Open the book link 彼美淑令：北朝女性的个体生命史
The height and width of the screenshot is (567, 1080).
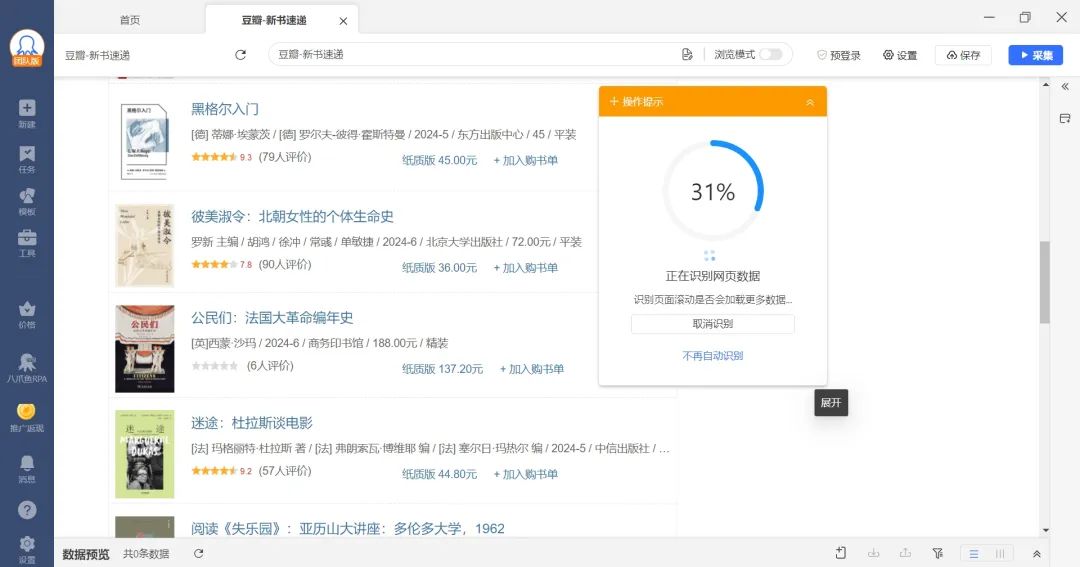292,216
